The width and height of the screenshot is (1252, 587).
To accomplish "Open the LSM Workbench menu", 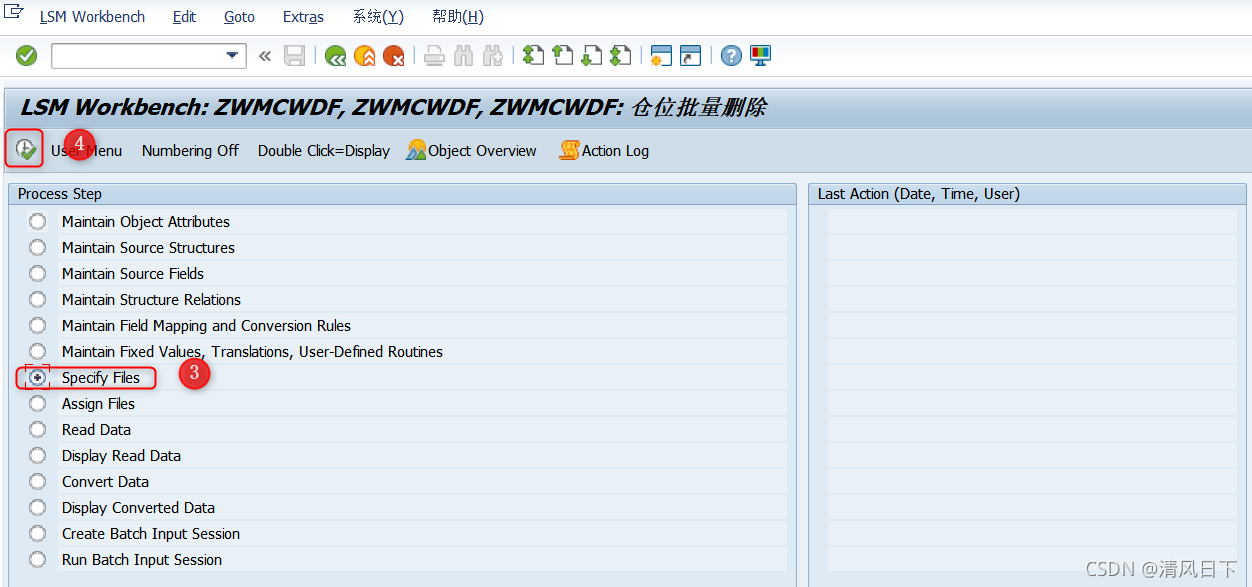I will 92,17.
